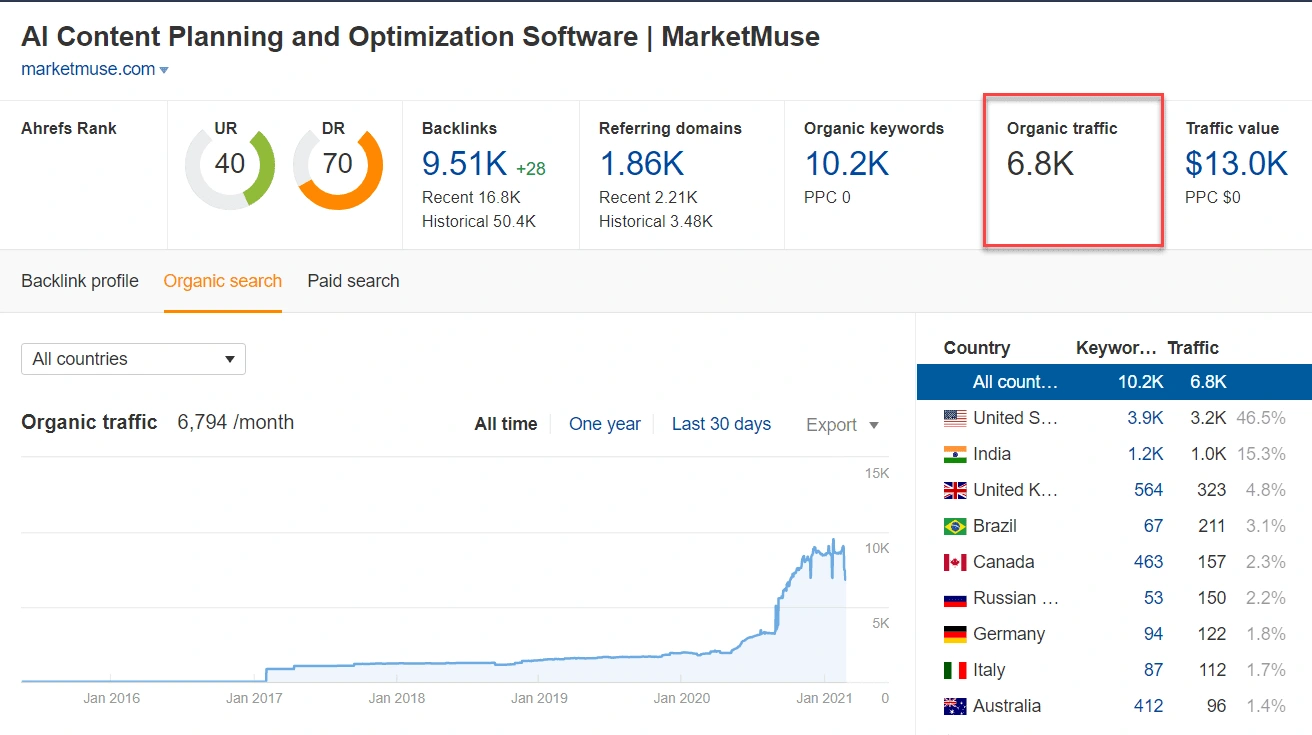Image resolution: width=1312 pixels, height=735 pixels.
Task: Click the 6,794 /month traffic figure
Action: (x=236, y=422)
